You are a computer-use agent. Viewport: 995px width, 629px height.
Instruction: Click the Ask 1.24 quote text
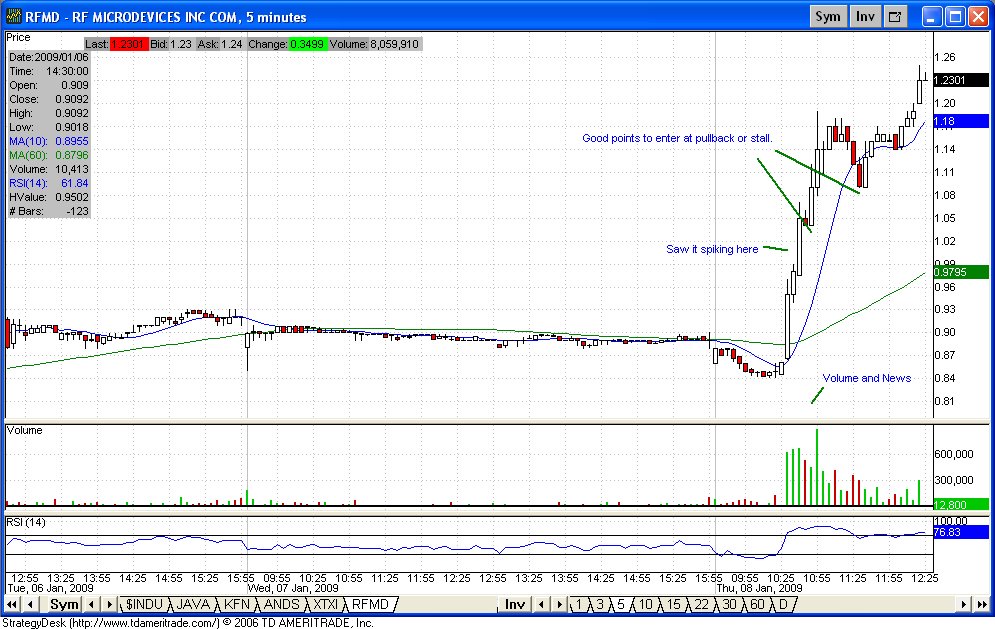pyautogui.click(x=220, y=44)
